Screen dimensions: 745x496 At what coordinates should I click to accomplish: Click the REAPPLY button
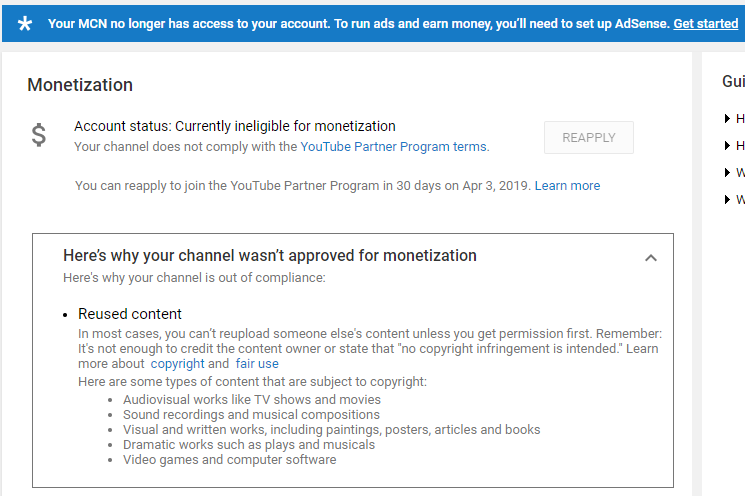click(x=589, y=137)
